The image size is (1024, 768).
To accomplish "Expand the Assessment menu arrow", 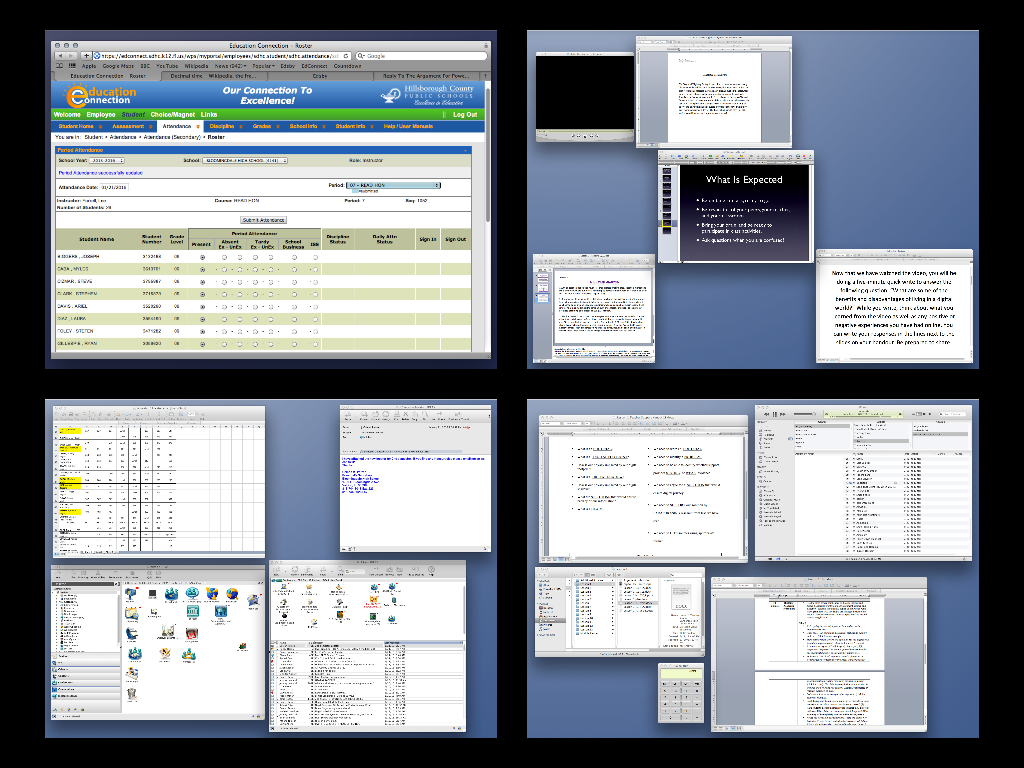I will tap(151, 127).
